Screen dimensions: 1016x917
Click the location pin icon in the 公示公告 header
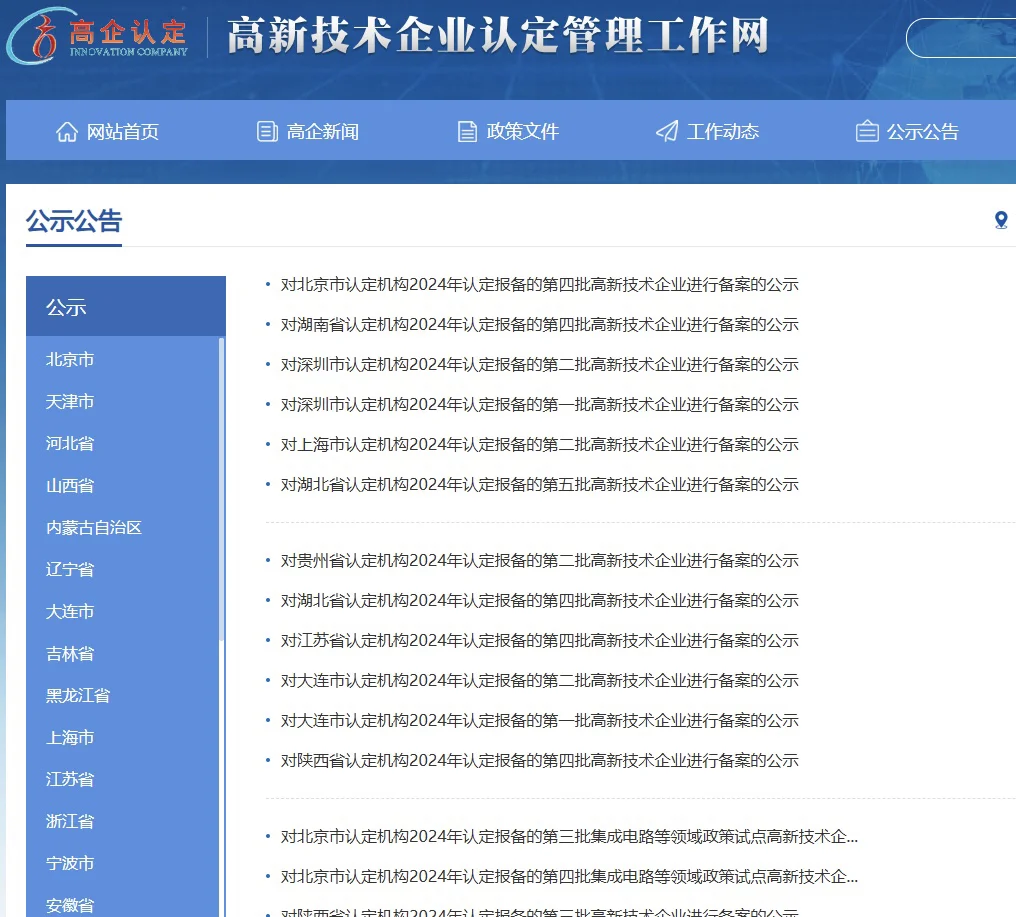click(1001, 221)
